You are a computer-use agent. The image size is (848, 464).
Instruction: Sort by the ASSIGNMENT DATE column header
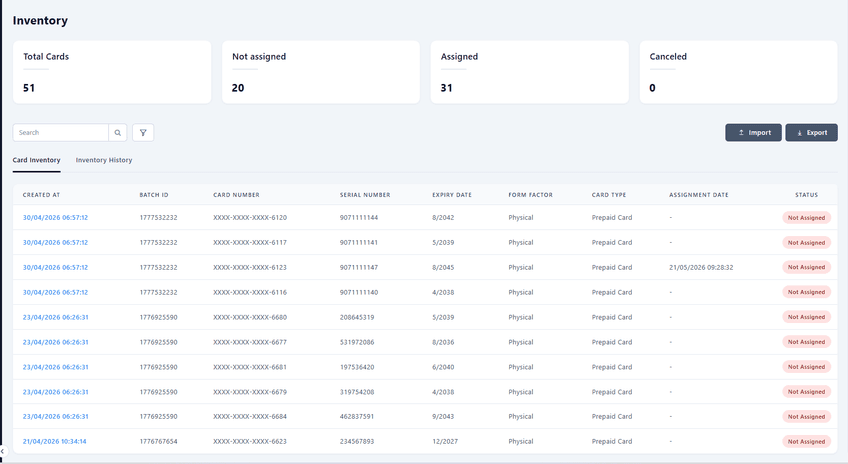tap(699, 195)
